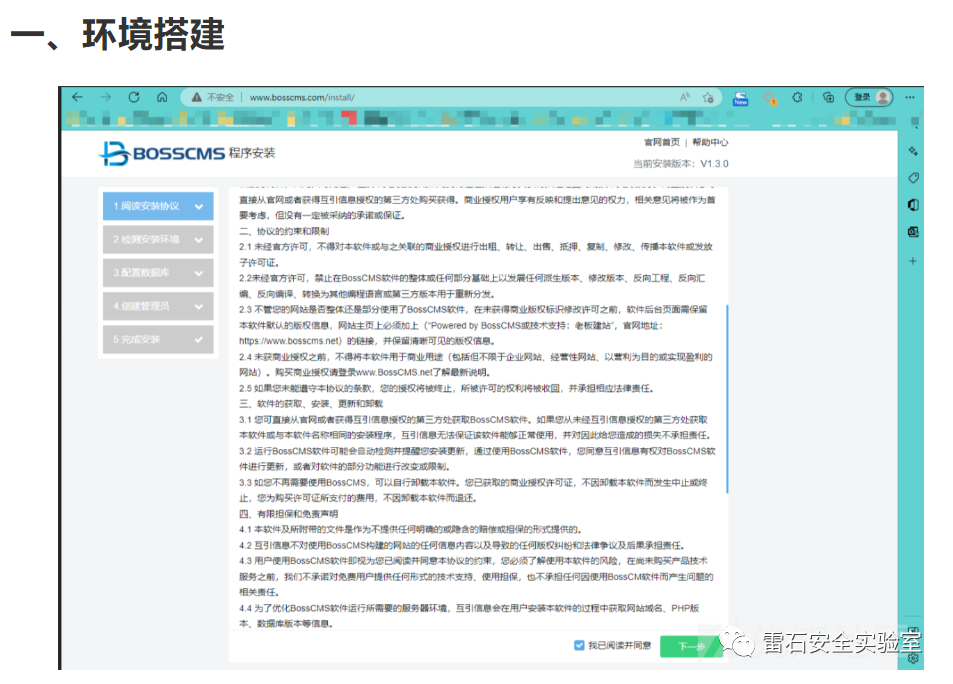Go back with the browser back arrow
Viewport: 953px width, 684px height.
pyautogui.click(x=77, y=97)
